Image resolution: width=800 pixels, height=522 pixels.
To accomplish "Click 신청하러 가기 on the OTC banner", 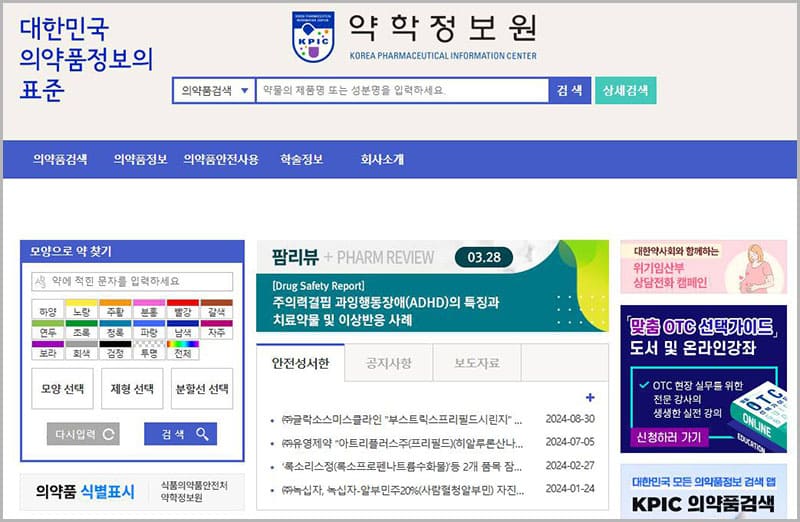I will [x=669, y=437].
